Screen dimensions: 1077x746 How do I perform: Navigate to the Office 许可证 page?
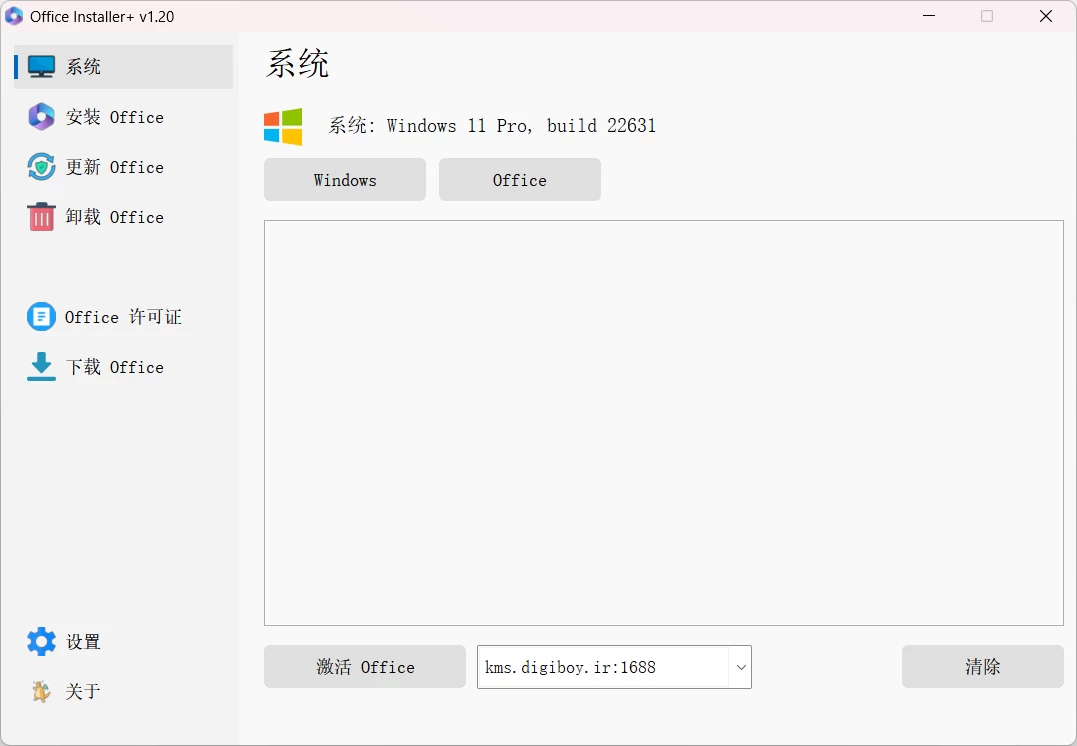click(122, 316)
